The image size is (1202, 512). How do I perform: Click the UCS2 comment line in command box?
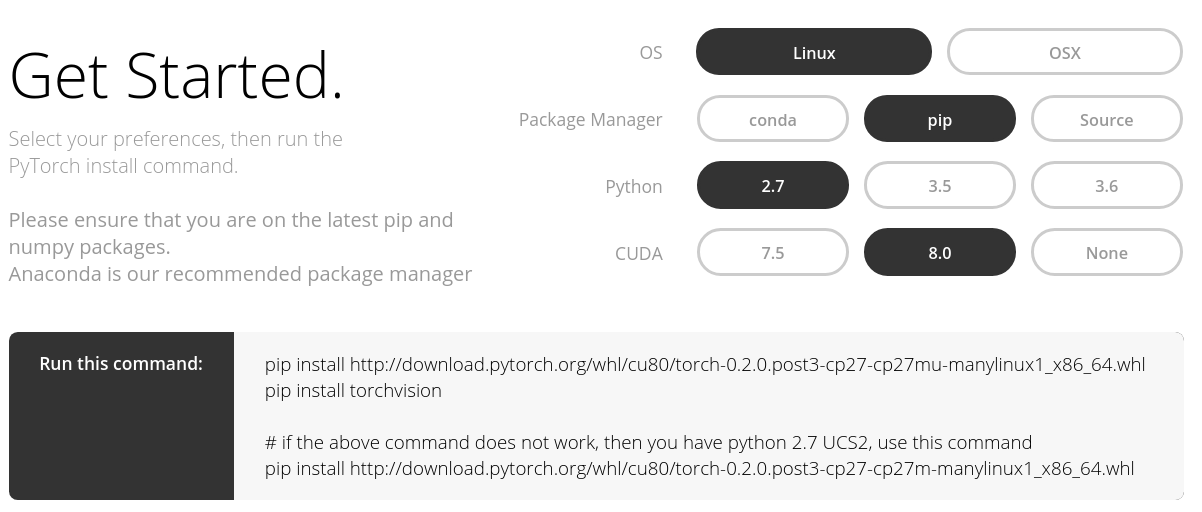click(x=648, y=442)
